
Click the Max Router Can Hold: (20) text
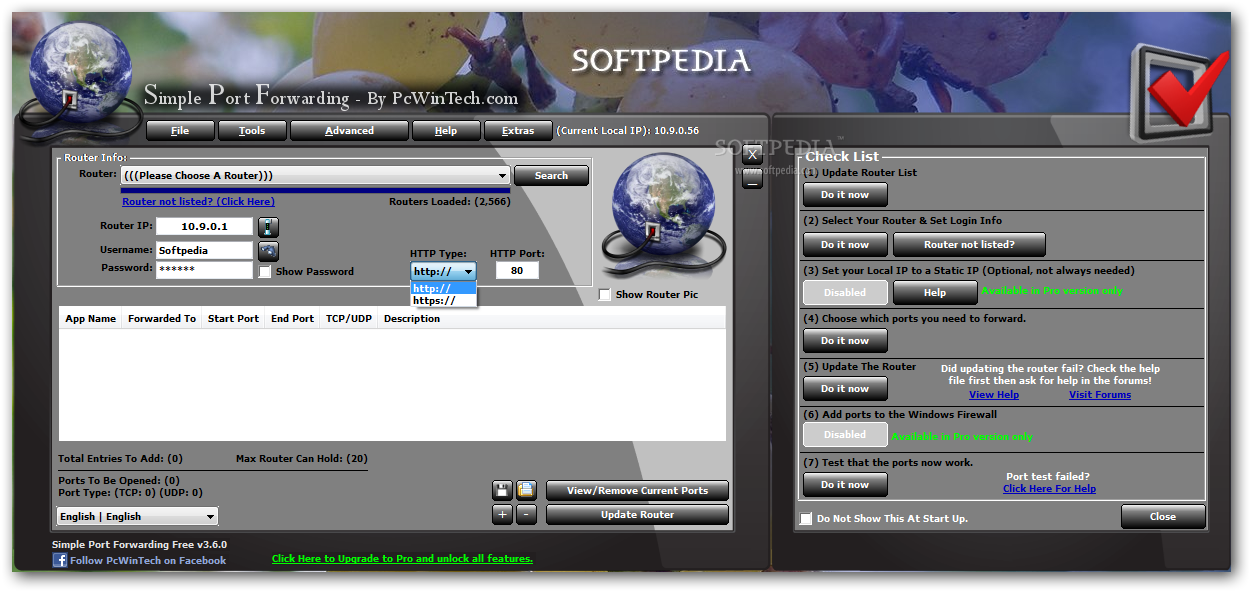pos(302,459)
